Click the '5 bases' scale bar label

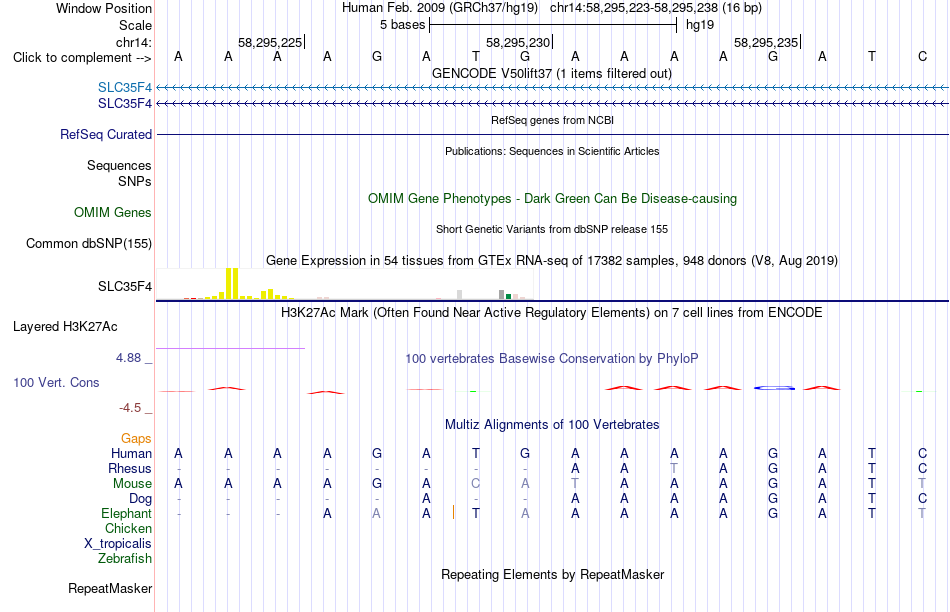click(402, 25)
